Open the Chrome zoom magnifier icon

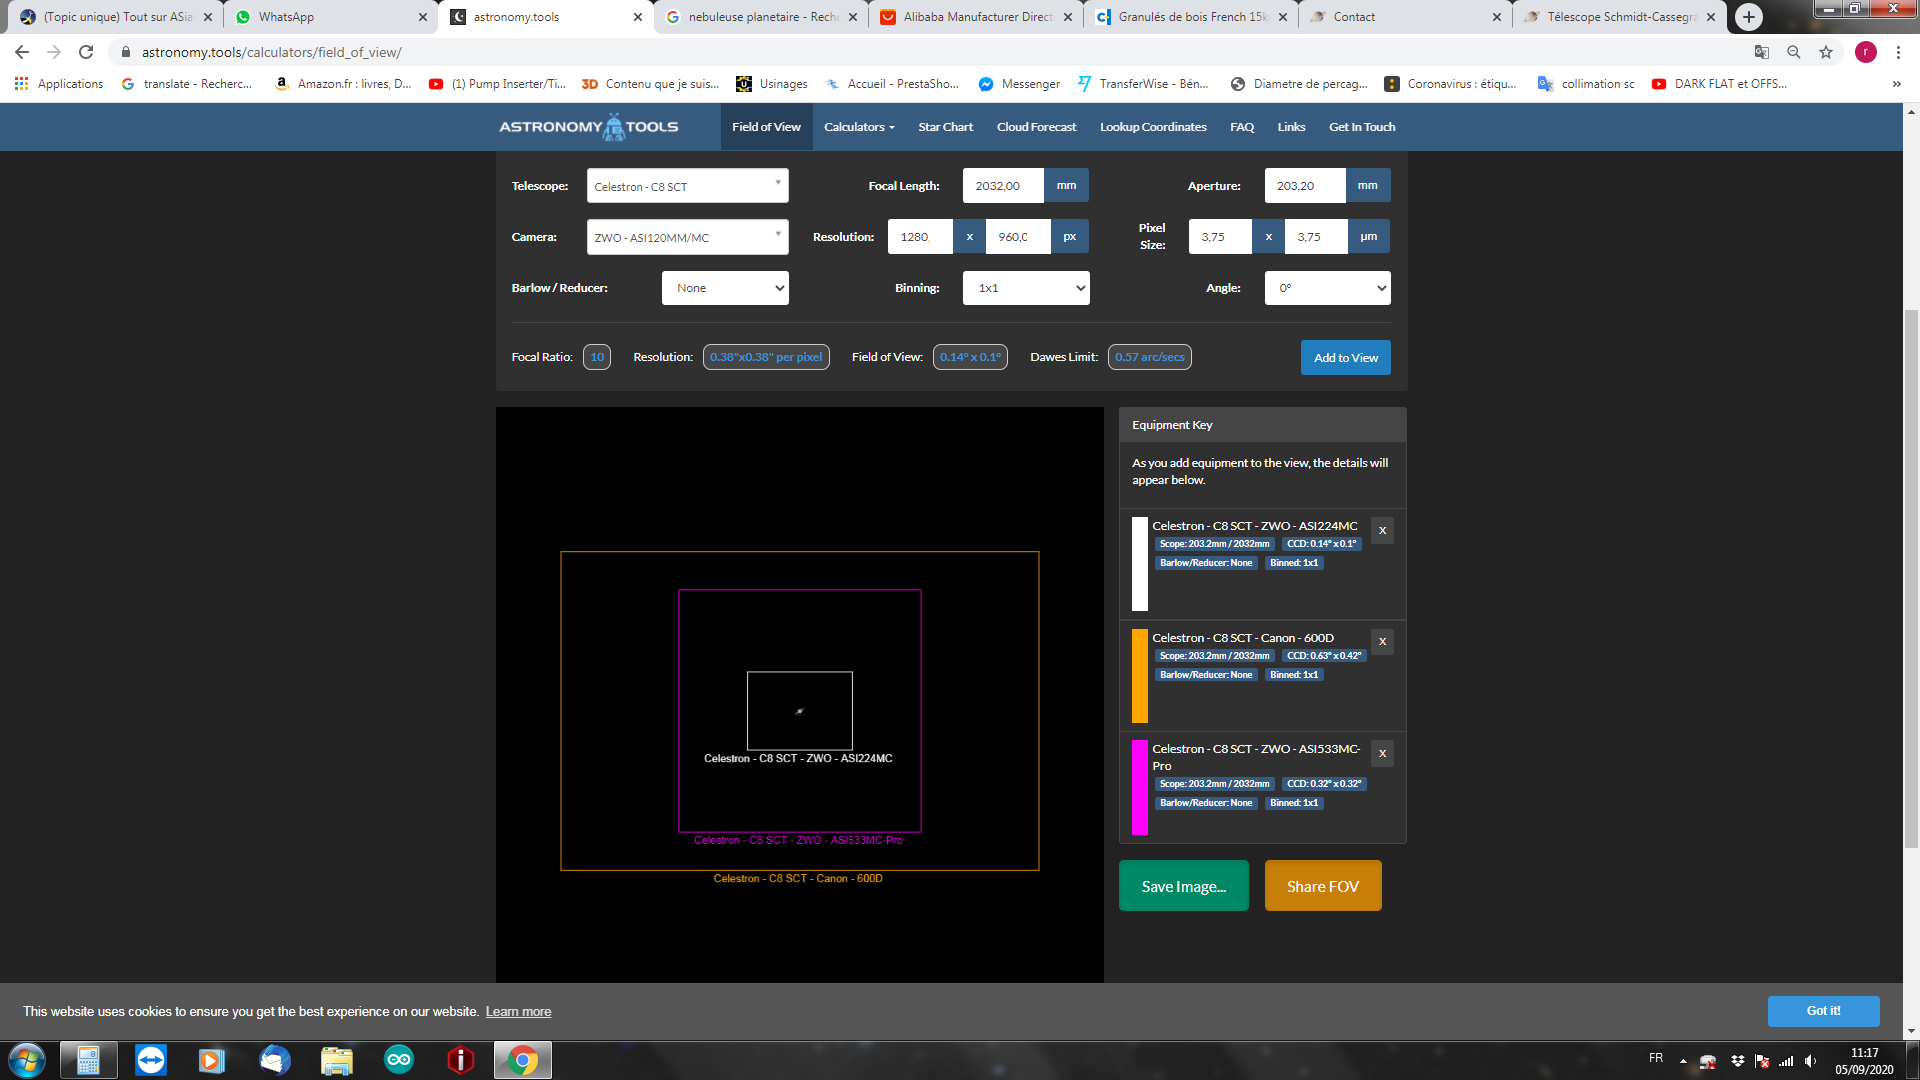pyautogui.click(x=1794, y=52)
